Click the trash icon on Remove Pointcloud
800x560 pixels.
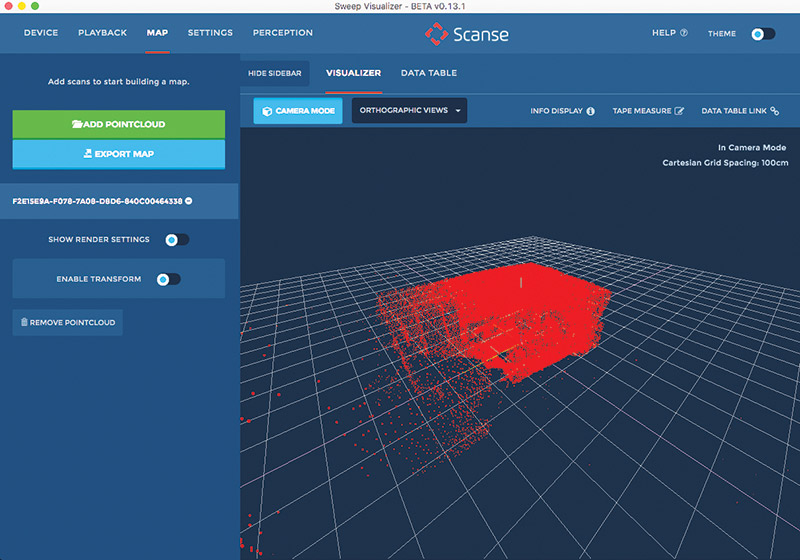pyautogui.click(x=24, y=322)
